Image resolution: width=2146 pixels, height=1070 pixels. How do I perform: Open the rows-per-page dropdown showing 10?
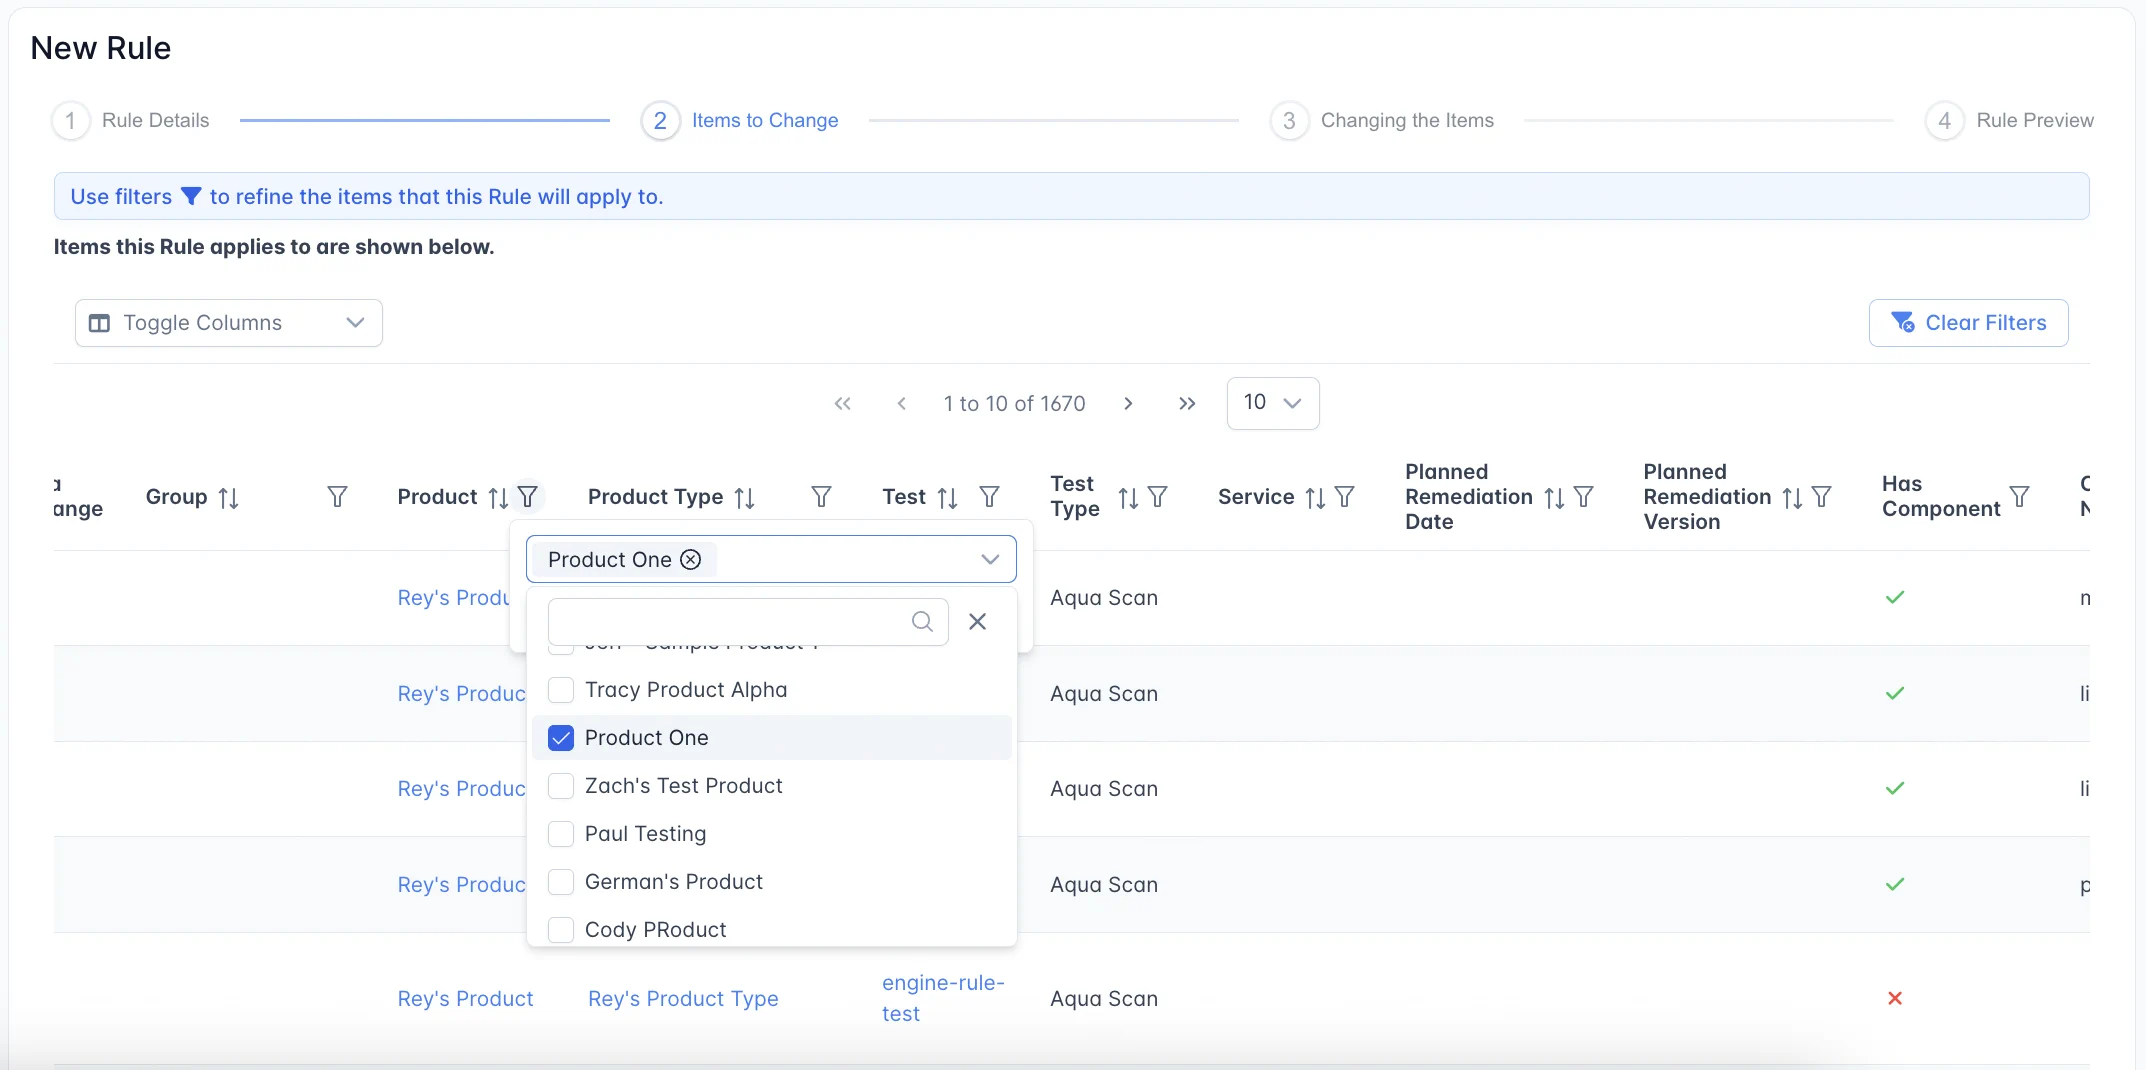1272,403
